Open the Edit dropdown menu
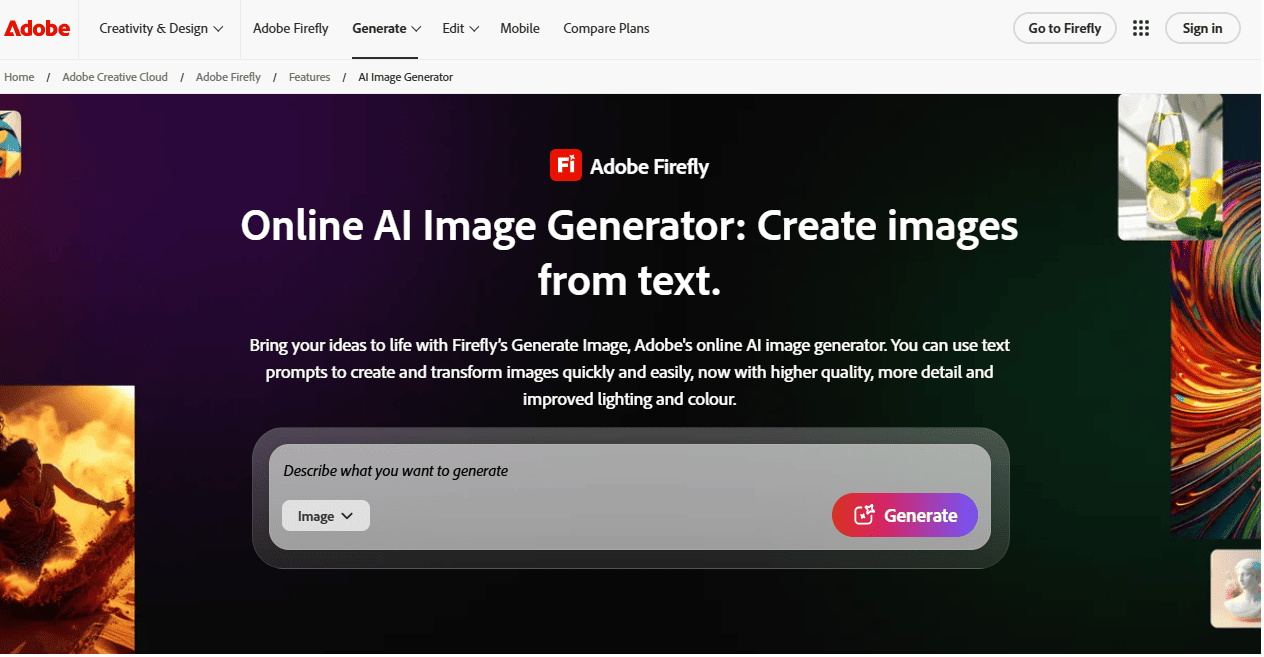This screenshot has height=657, width=1264. 461,28
